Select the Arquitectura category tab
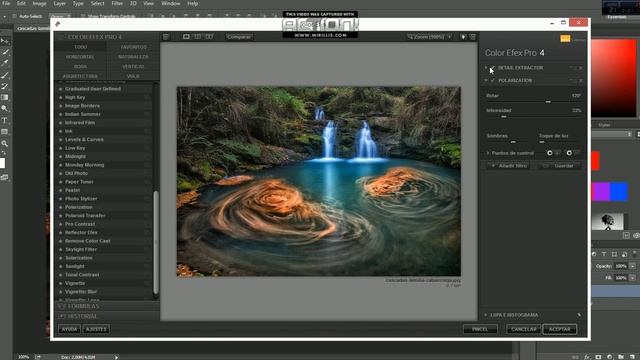Image resolution: width=640 pixels, height=360 pixels. pyautogui.click(x=80, y=76)
